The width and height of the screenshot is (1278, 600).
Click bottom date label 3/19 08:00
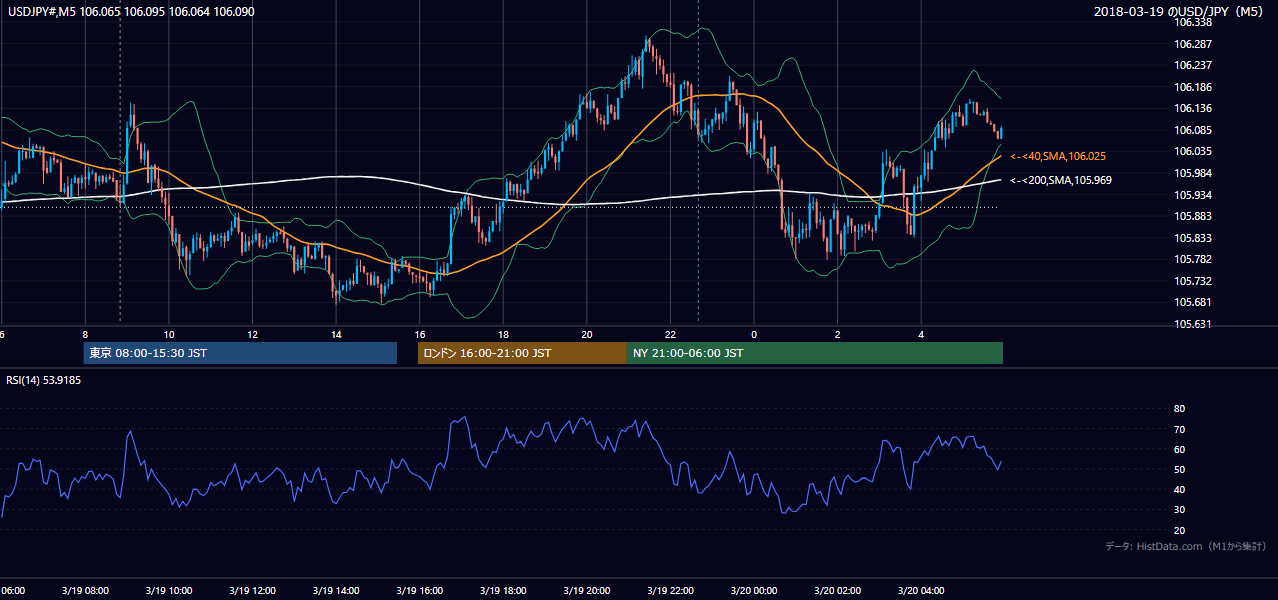86,591
